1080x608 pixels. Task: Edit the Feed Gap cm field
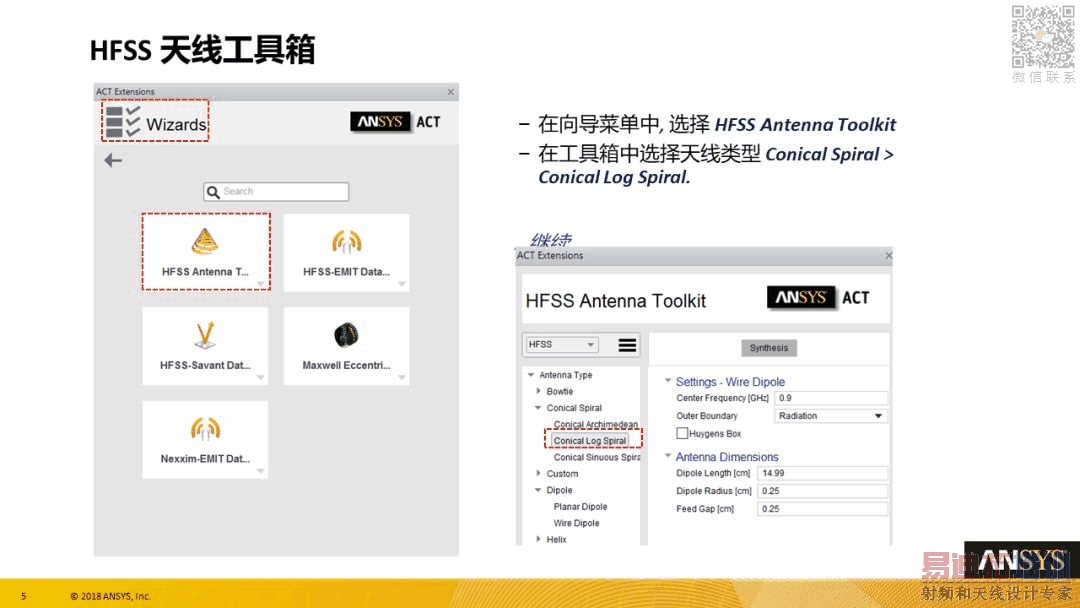pos(822,509)
